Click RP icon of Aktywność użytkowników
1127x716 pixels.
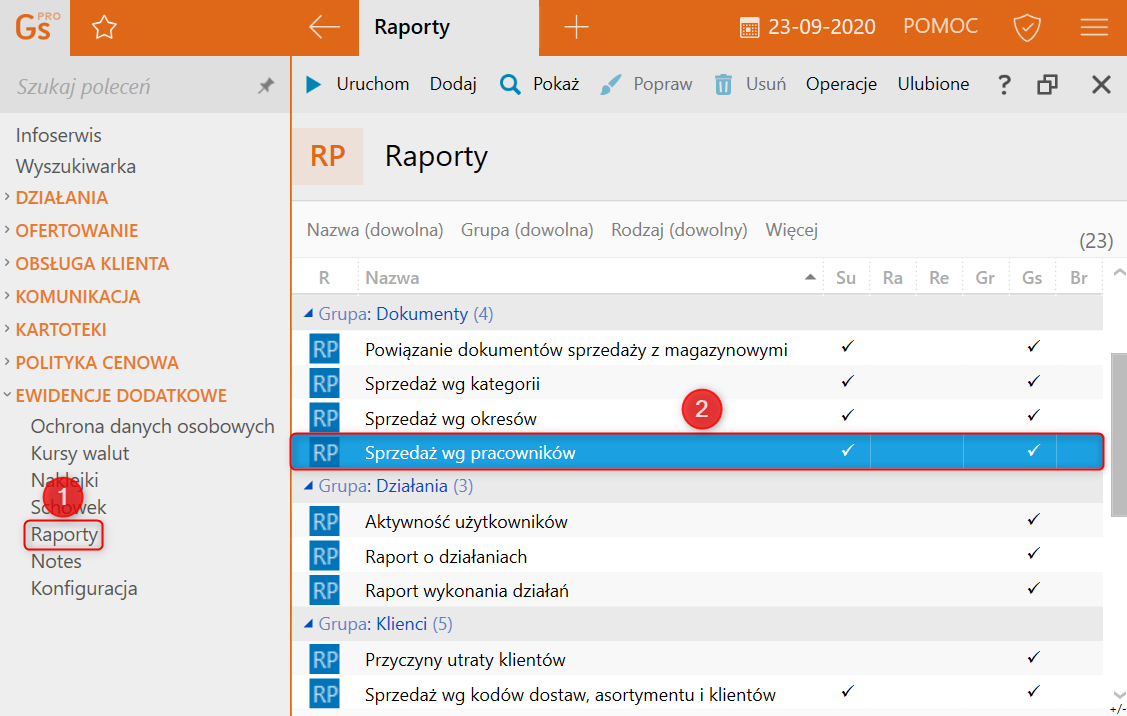[x=325, y=521]
